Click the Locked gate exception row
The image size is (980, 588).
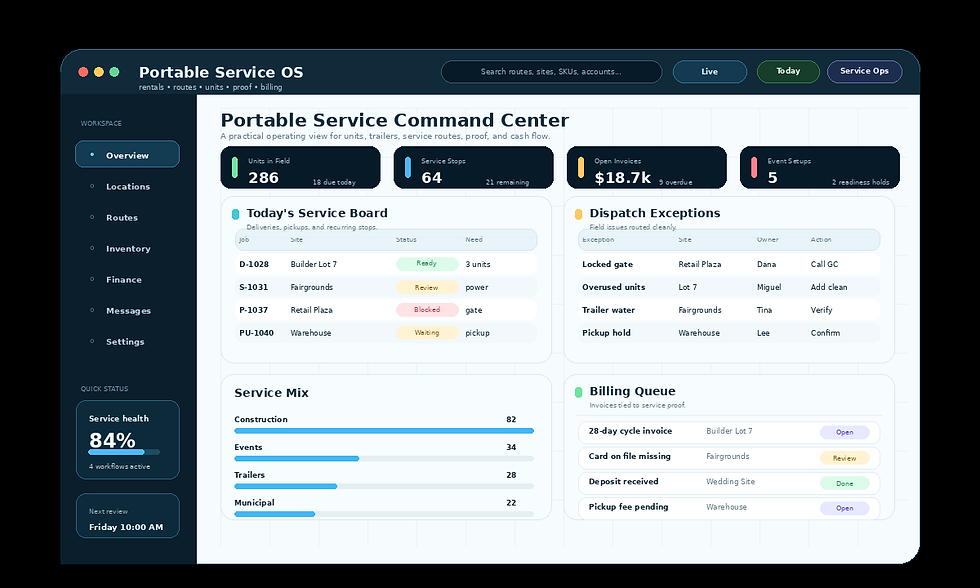coord(729,264)
